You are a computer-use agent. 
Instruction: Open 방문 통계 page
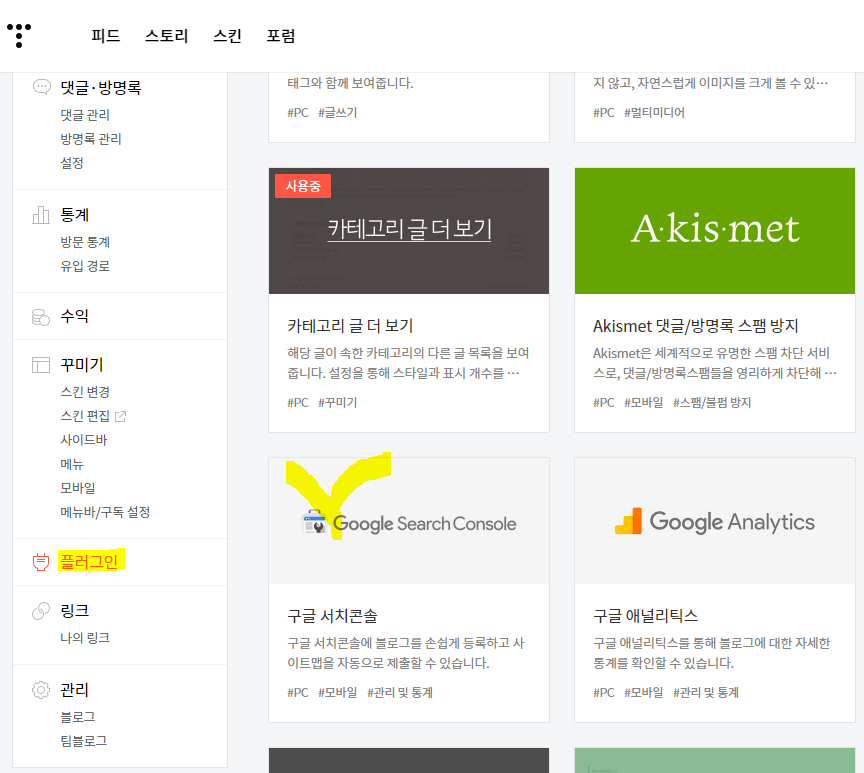point(85,242)
